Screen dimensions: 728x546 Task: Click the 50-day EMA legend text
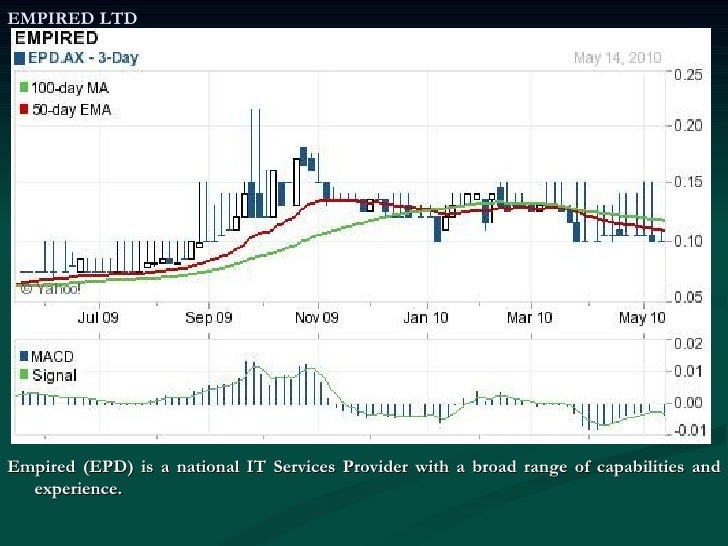click(72, 110)
